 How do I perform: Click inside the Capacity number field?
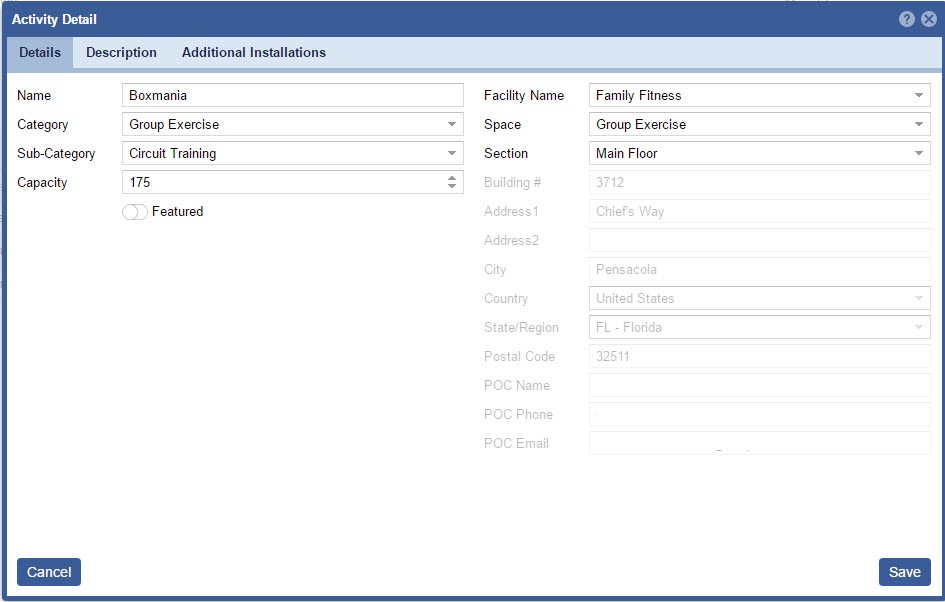point(282,183)
